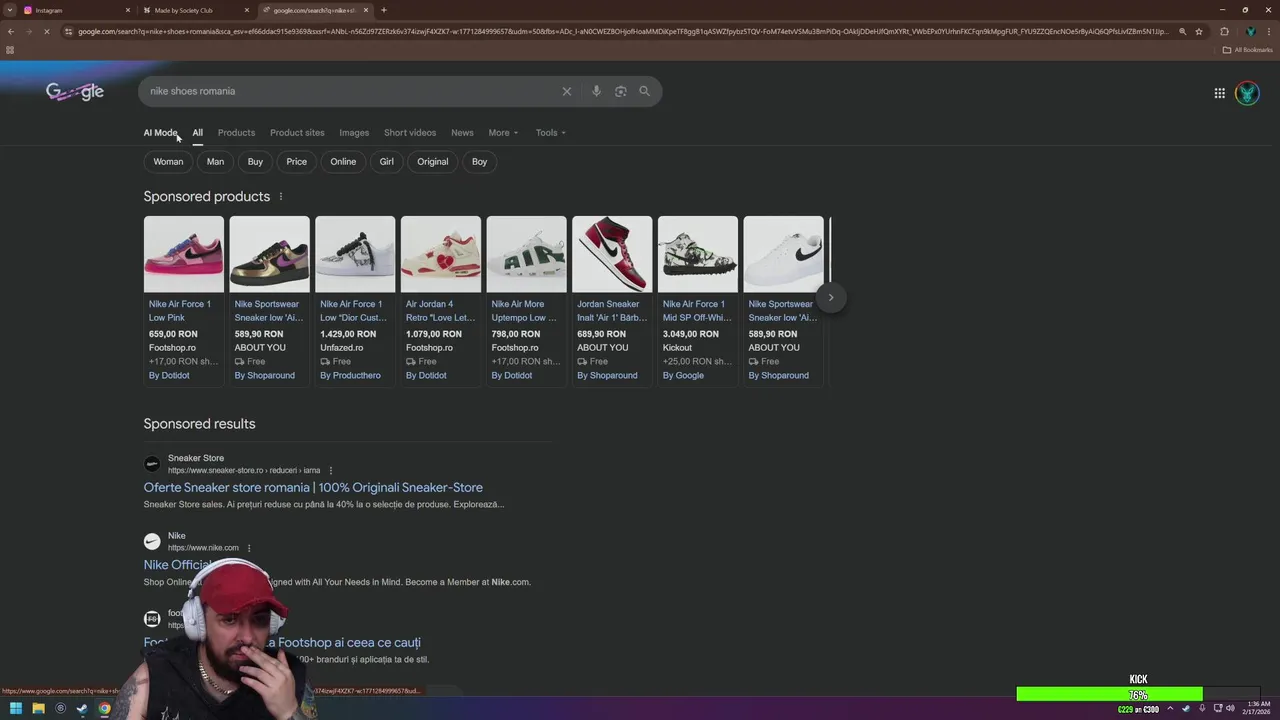The height and width of the screenshot is (720, 1280).
Task: Open taskbar clock and date
Action: click(x=1259, y=708)
